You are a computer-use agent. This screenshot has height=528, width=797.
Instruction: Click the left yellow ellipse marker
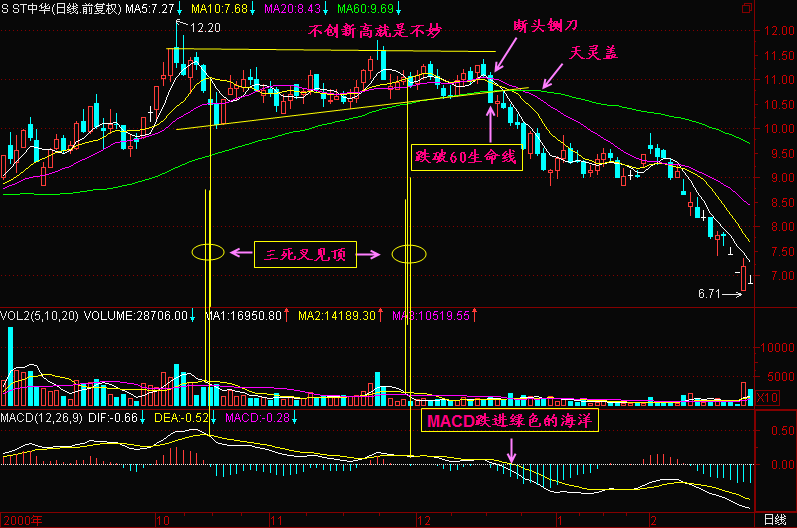pyautogui.click(x=207, y=253)
